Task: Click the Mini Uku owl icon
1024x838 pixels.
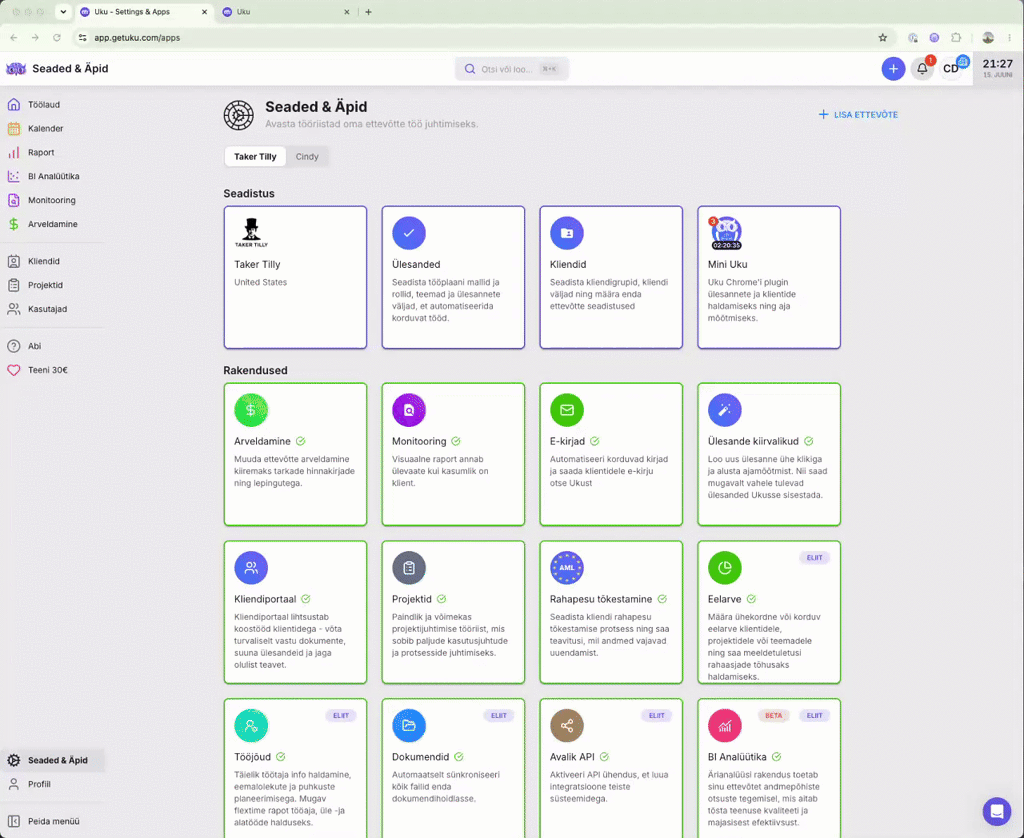Action: [726, 233]
